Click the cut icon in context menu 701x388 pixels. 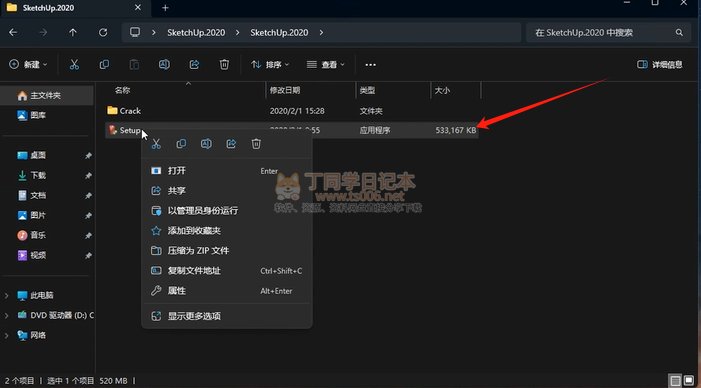(156, 144)
